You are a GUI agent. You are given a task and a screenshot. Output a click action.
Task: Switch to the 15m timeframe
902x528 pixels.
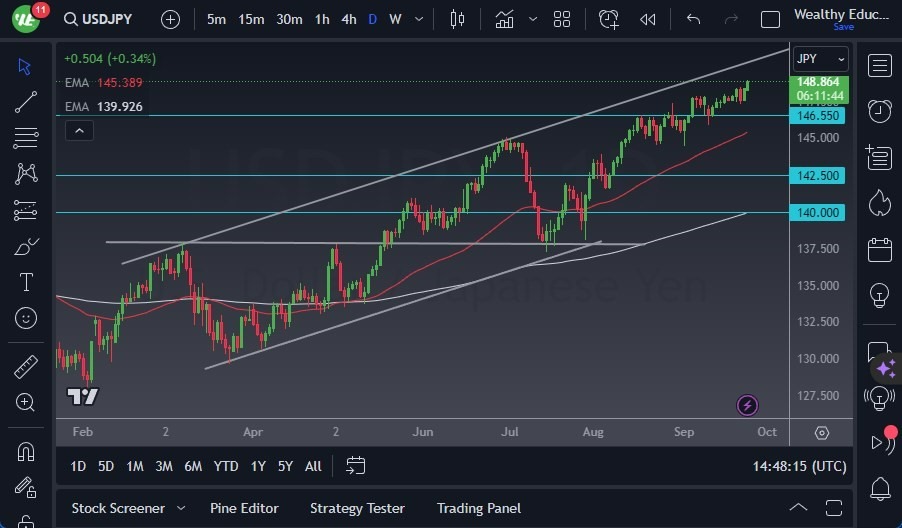(x=251, y=20)
